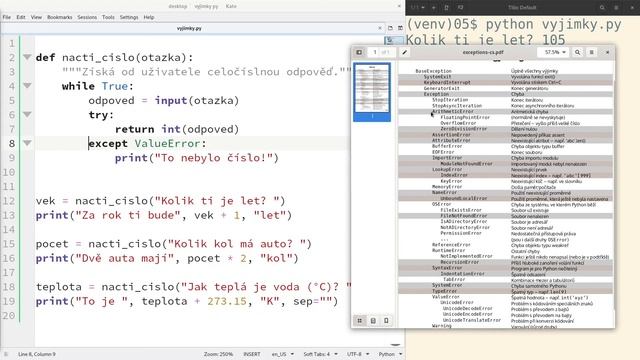640x360 pixels.
Task: Click 'python vyjimky.py' command in terminal
Action: tap(553, 24)
